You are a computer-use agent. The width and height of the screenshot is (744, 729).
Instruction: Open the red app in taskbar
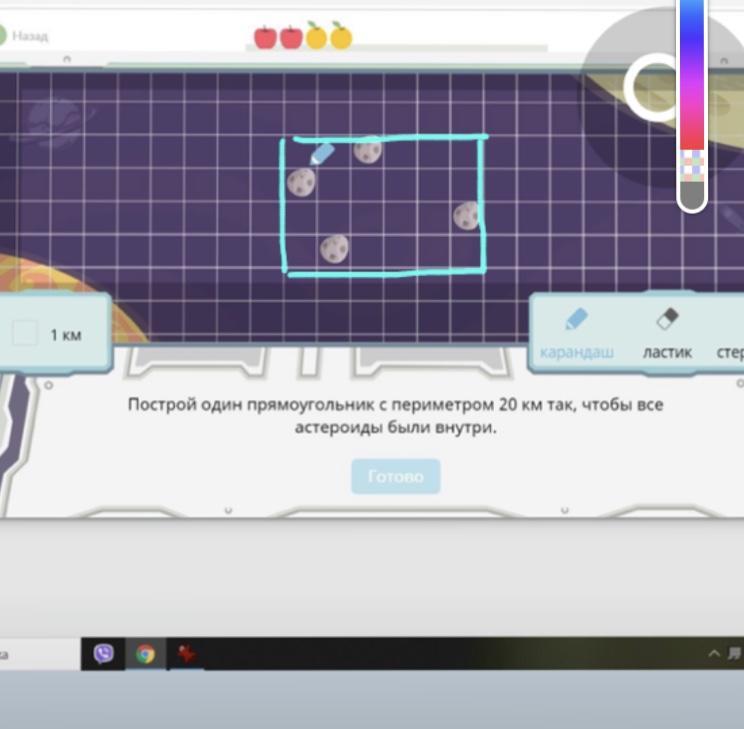[x=186, y=654]
